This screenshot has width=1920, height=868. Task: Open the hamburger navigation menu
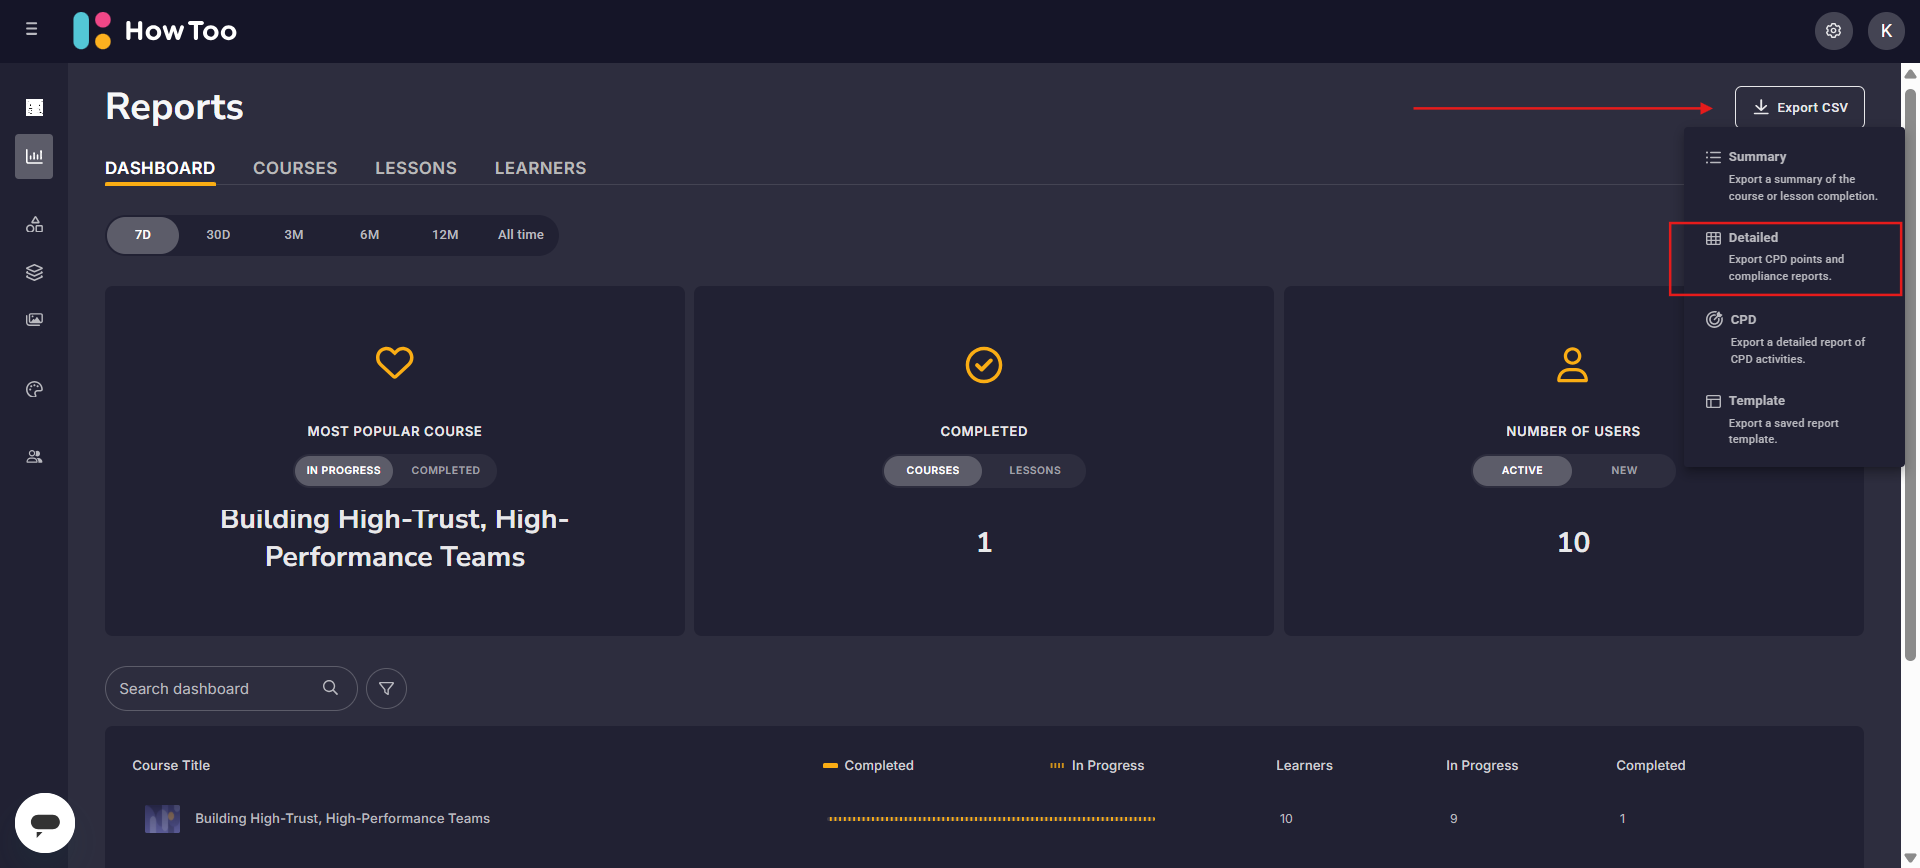click(31, 30)
